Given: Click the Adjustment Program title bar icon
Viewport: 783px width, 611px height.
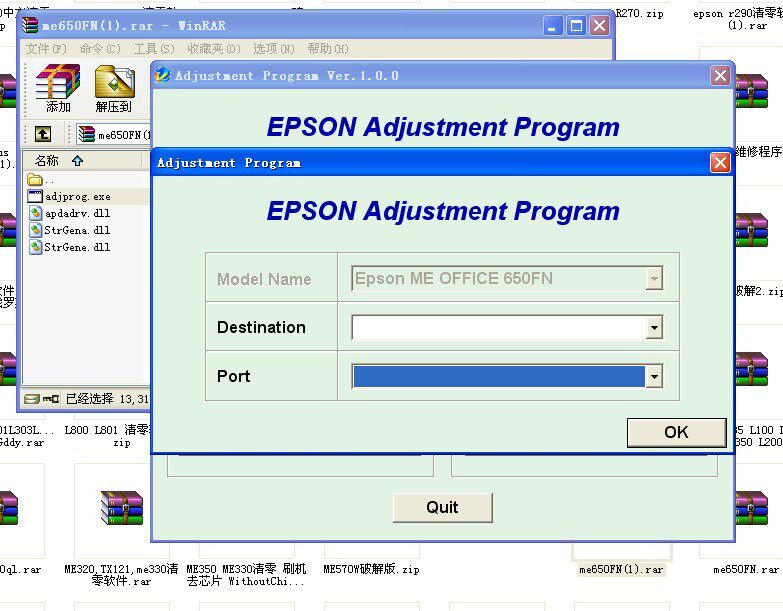Looking at the screenshot, I should (162, 75).
